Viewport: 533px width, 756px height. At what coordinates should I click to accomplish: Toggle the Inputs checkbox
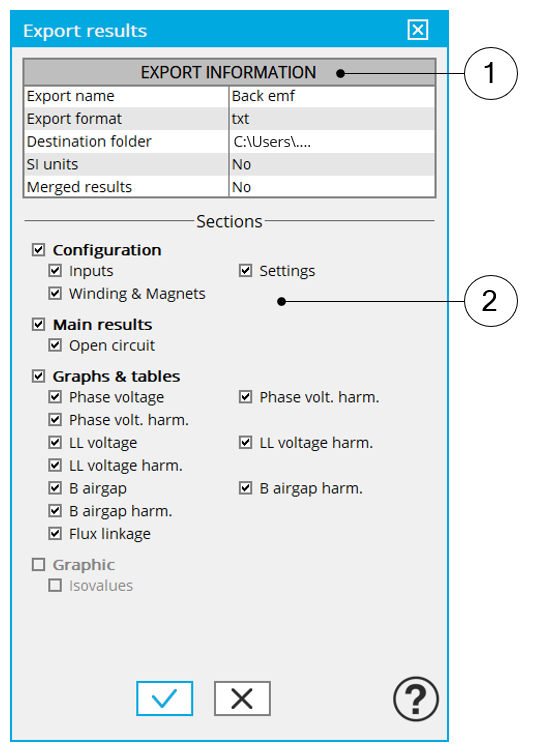[x=55, y=270]
